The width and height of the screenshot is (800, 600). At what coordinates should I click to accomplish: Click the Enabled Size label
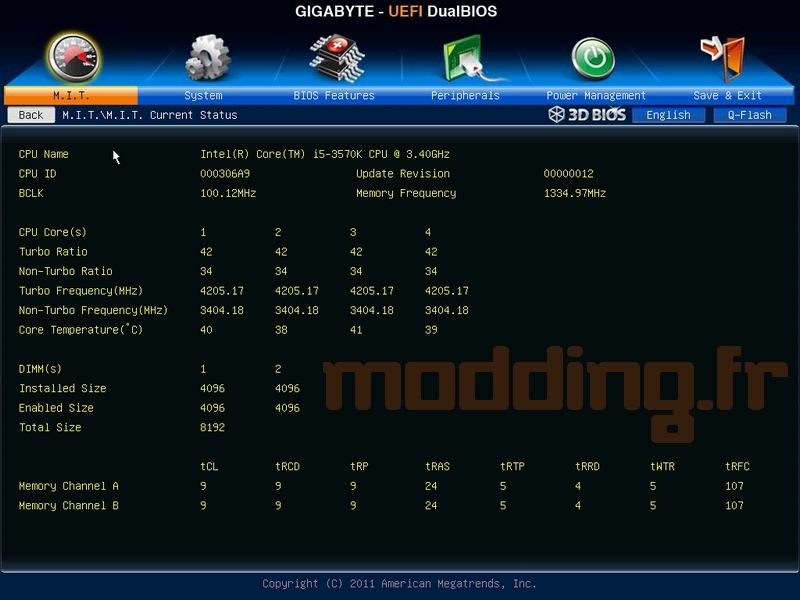56,408
